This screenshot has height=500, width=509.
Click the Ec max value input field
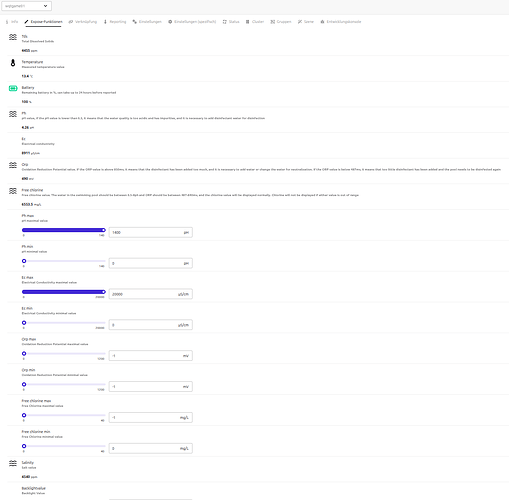[151, 294]
